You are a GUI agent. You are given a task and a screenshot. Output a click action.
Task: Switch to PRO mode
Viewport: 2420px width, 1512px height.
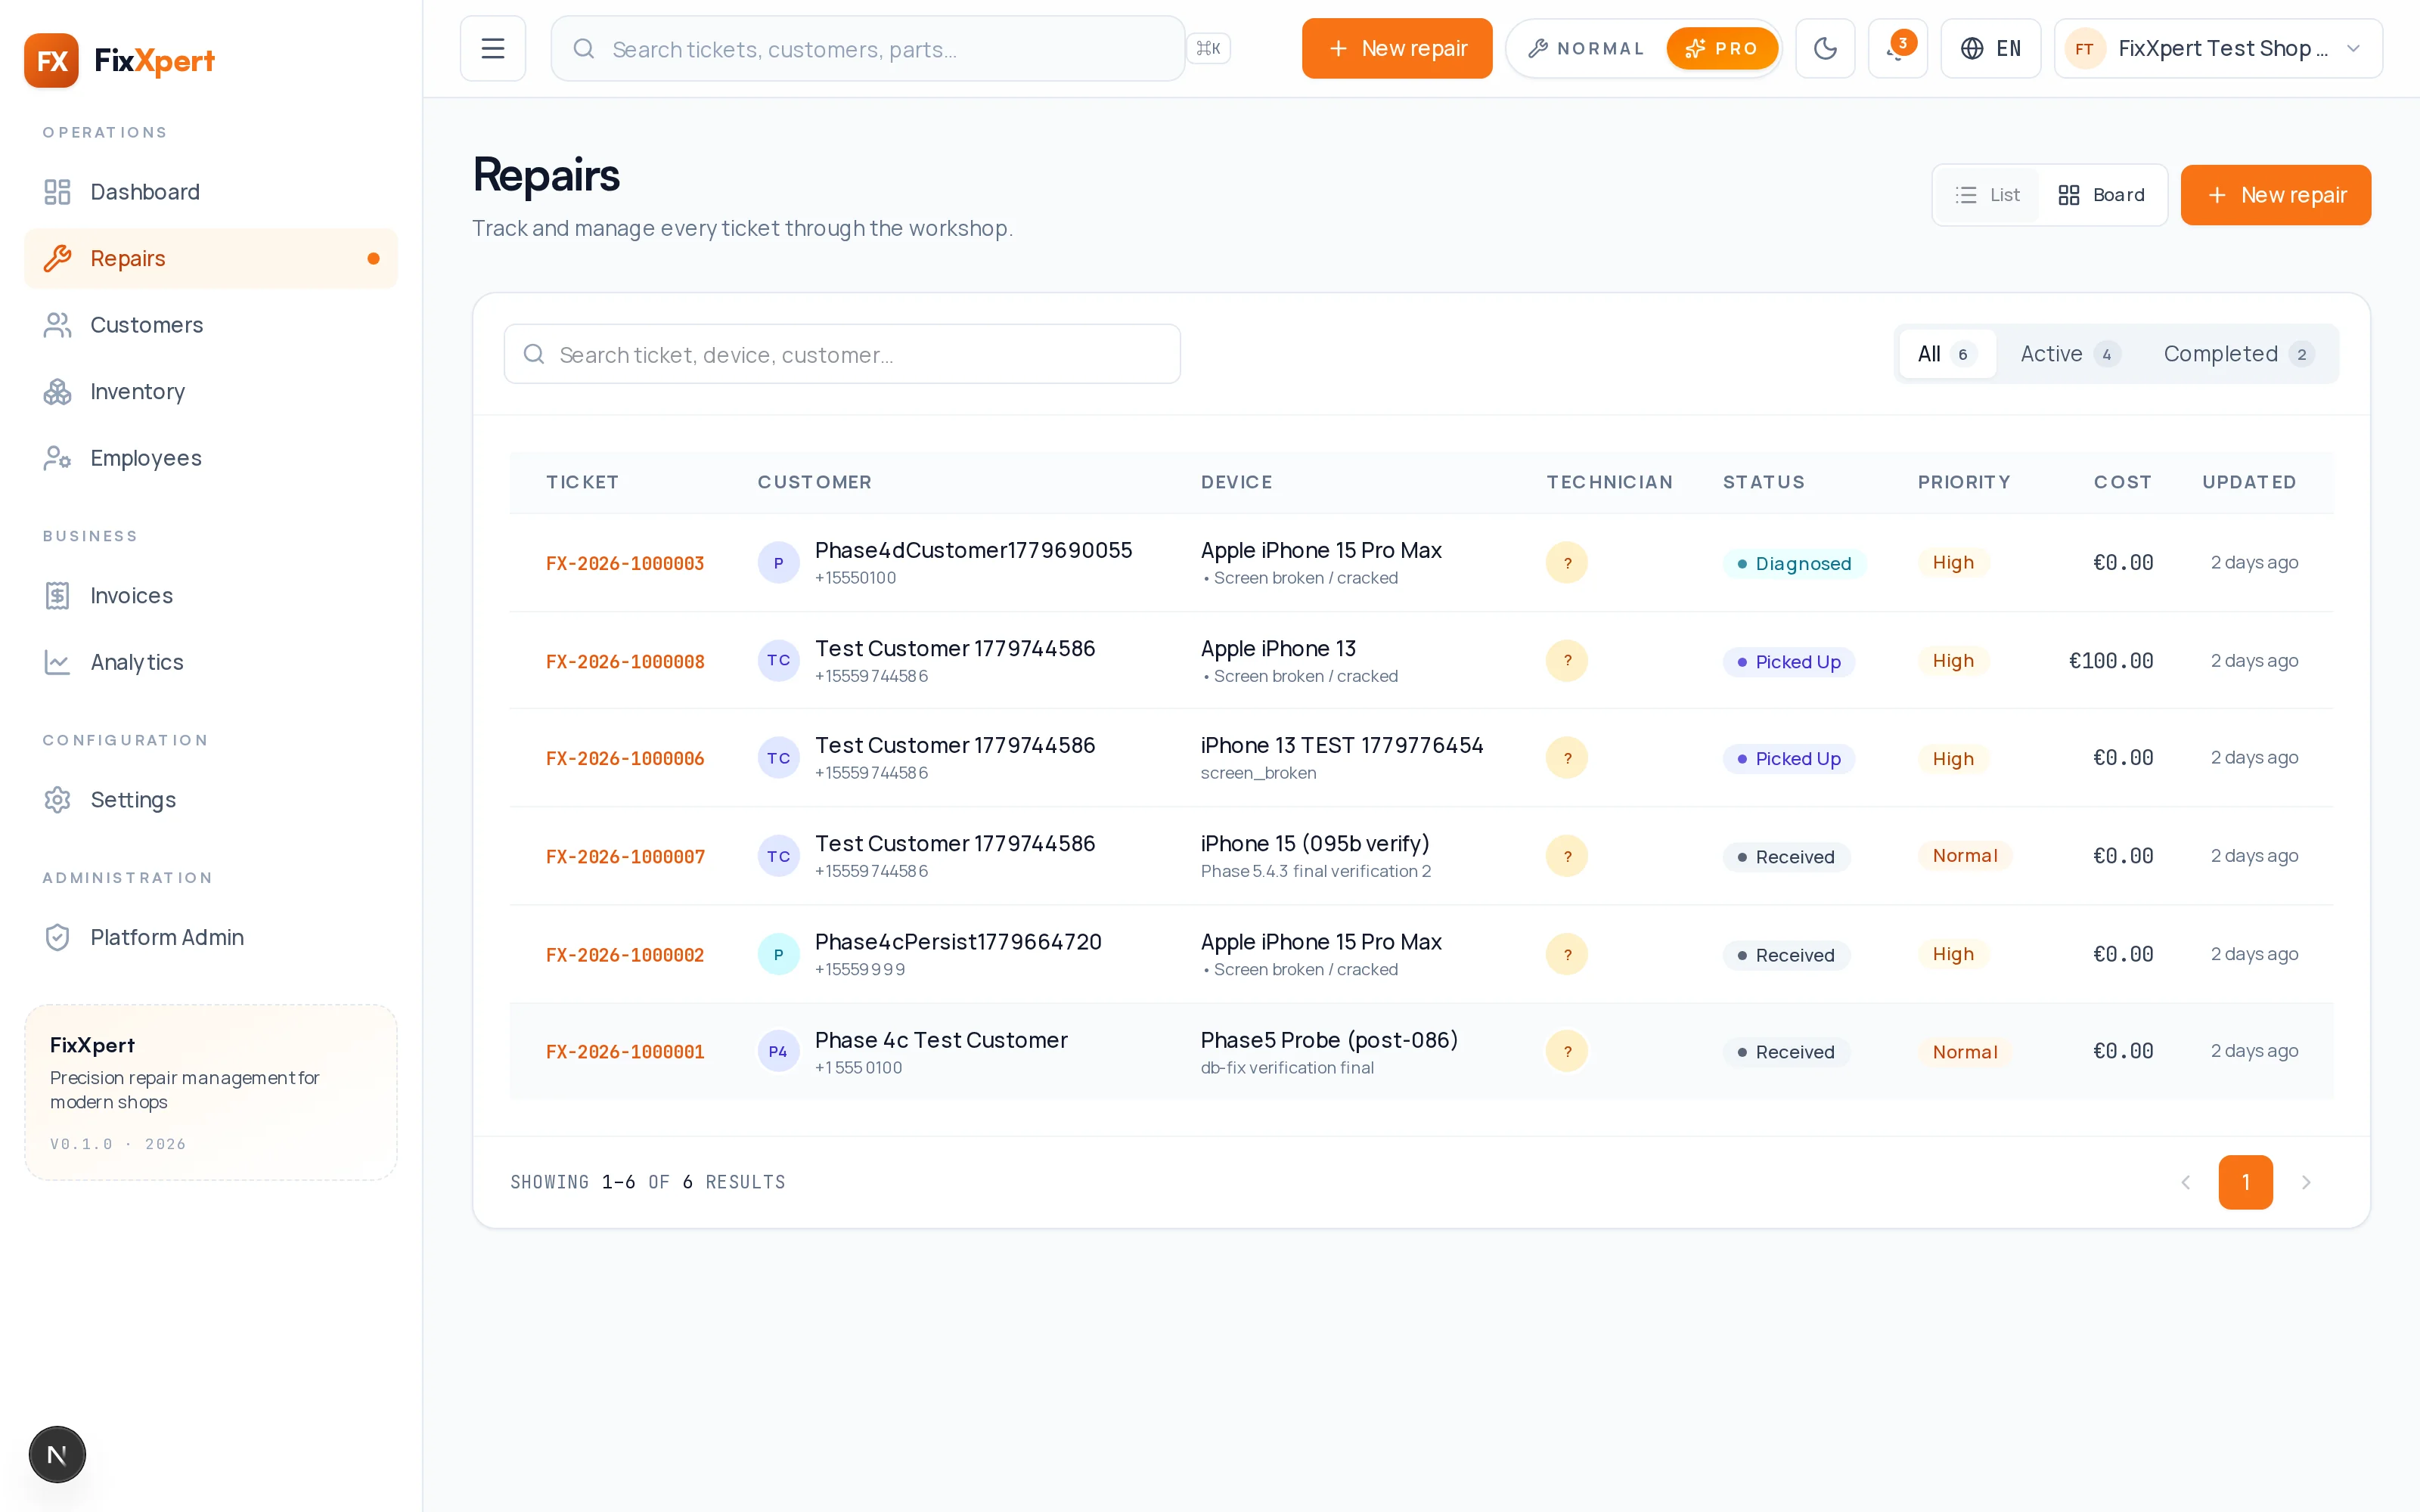point(1721,48)
